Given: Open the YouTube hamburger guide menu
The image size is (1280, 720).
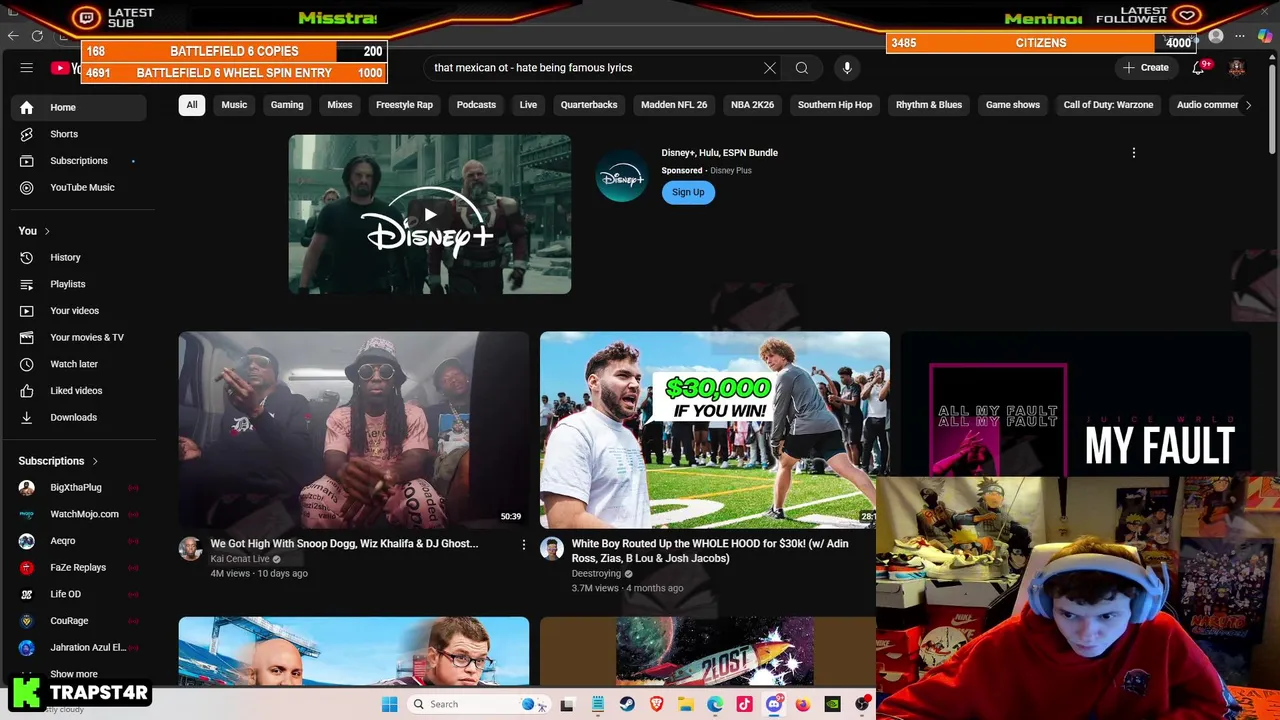Looking at the screenshot, I should pyautogui.click(x=27, y=68).
